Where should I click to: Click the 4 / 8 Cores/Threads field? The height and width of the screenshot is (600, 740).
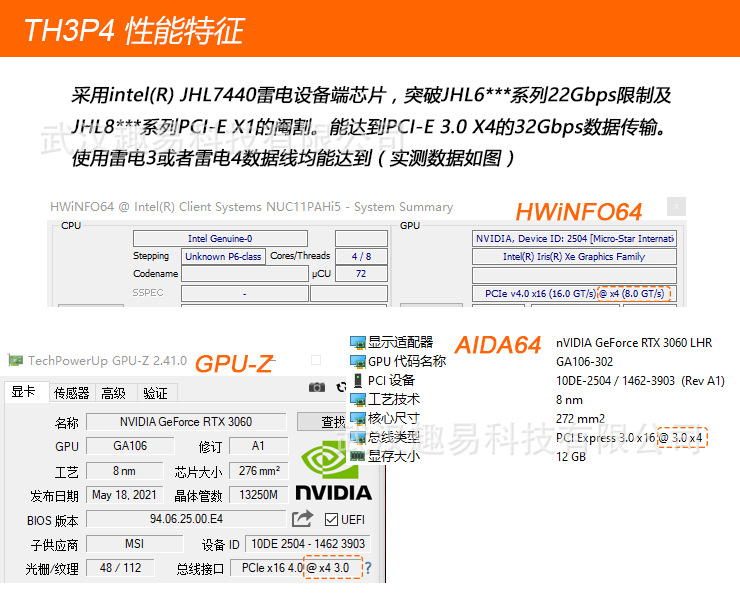(x=362, y=256)
